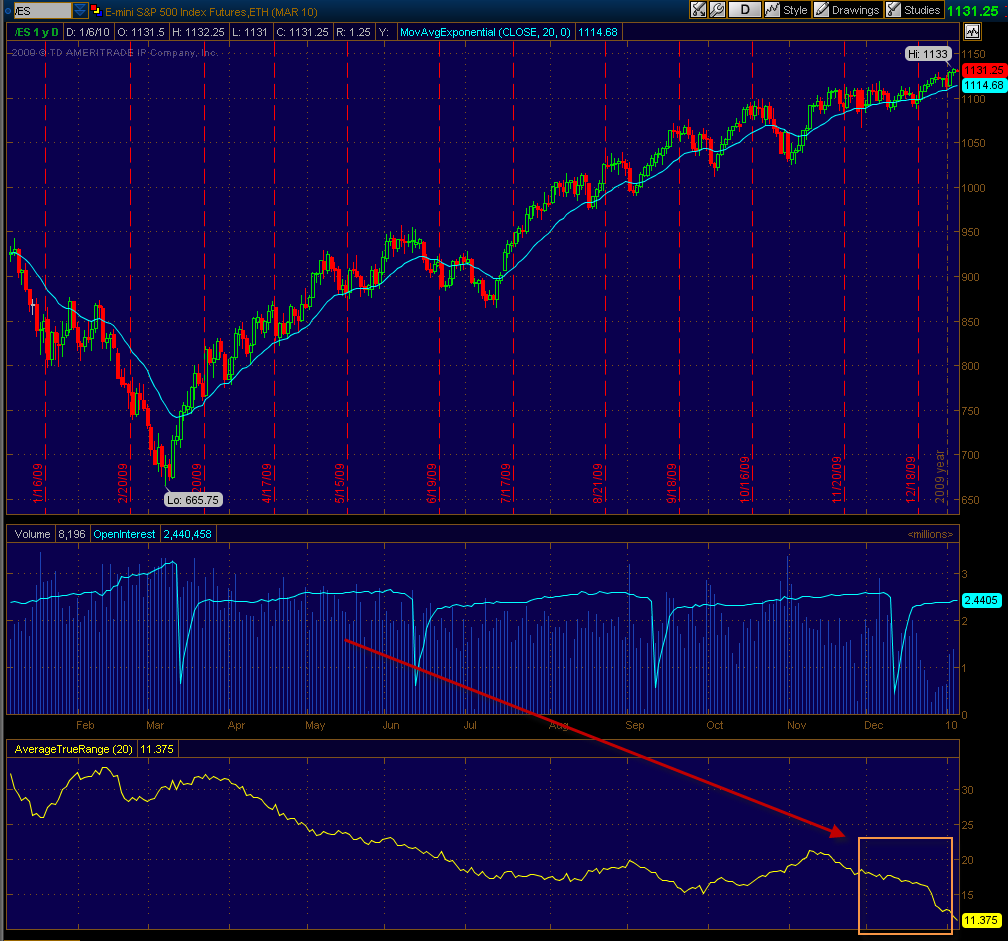Click the Feb label on time axis
The image size is (1008, 941).
point(85,725)
